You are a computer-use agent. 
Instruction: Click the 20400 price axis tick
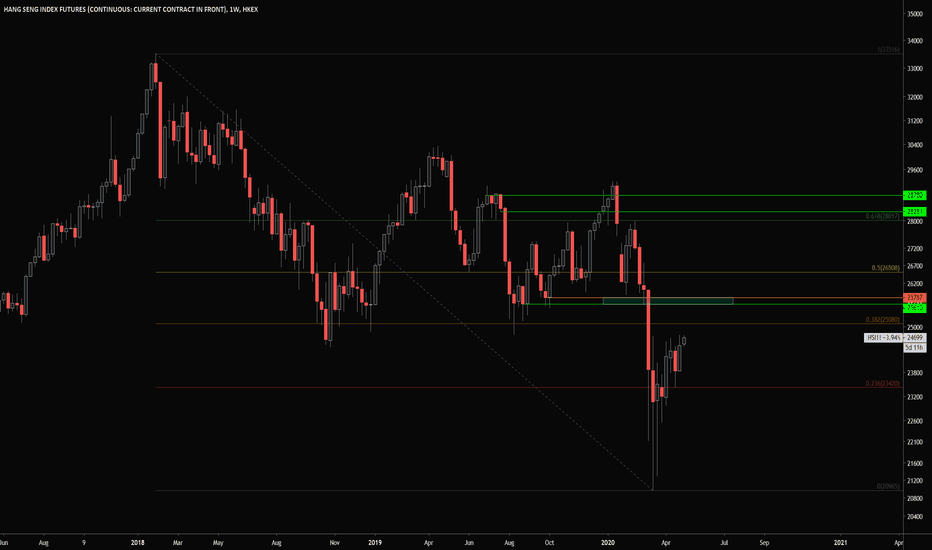pos(914,517)
